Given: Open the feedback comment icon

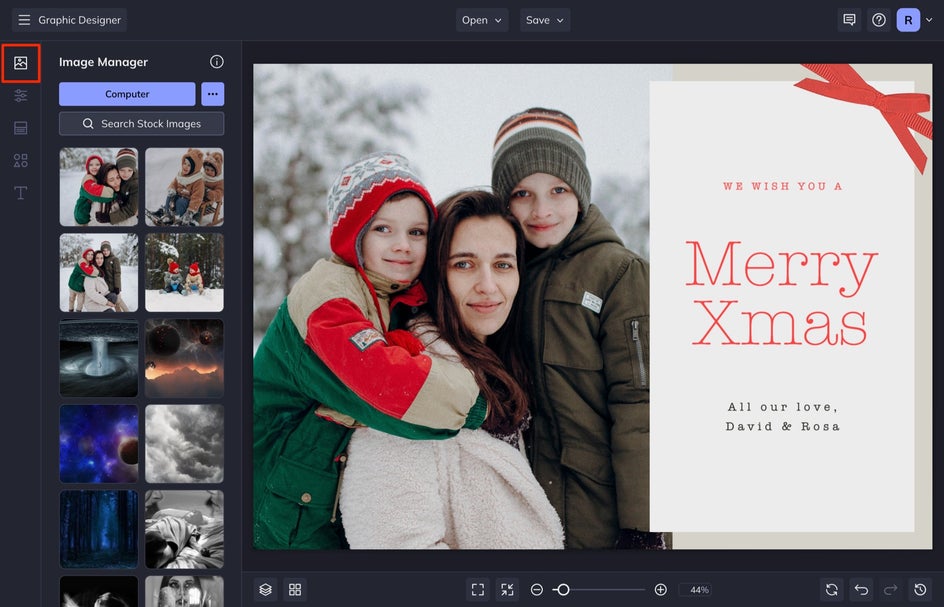Looking at the screenshot, I should pyautogui.click(x=849, y=20).
